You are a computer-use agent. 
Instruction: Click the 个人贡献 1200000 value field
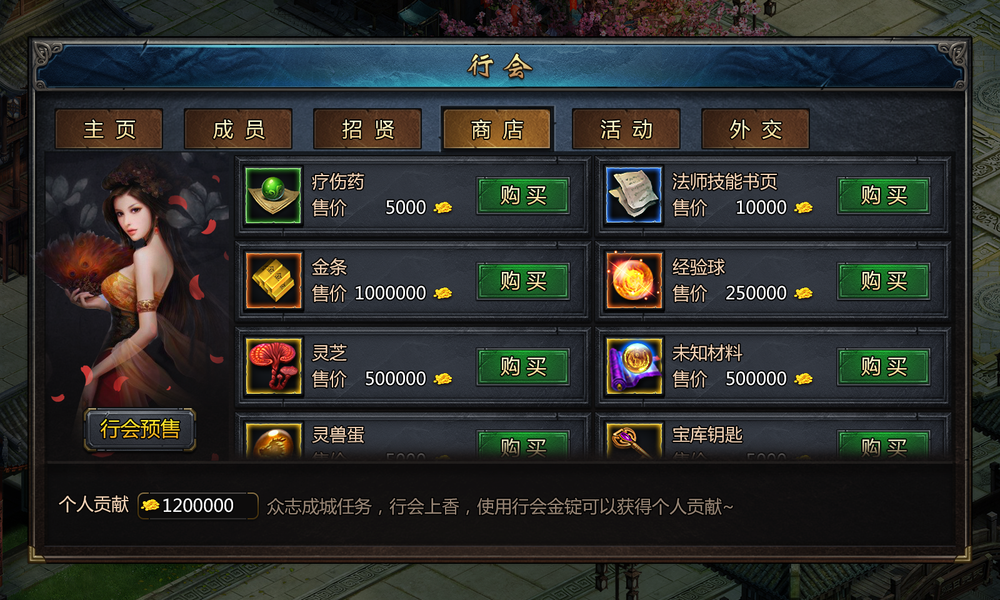(198, 506)
